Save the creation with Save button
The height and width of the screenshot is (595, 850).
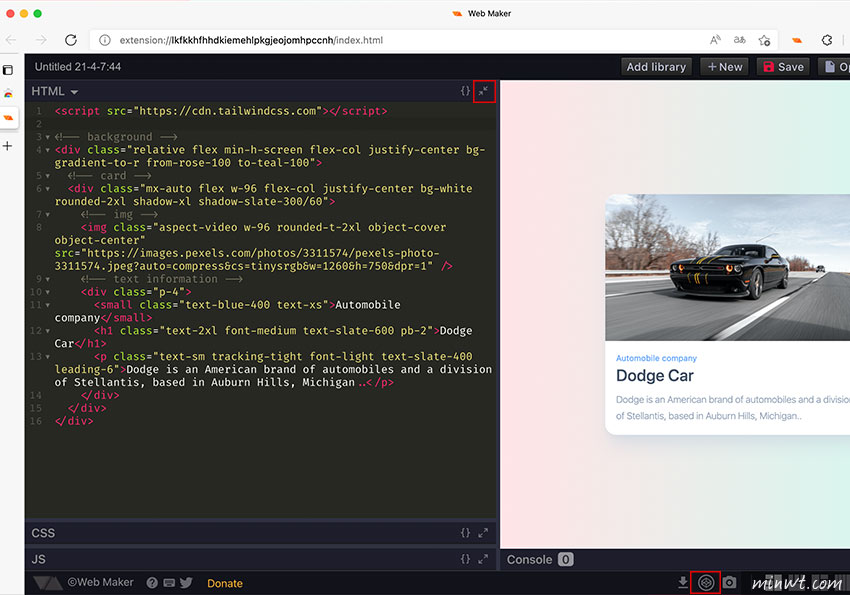[783, 67]
